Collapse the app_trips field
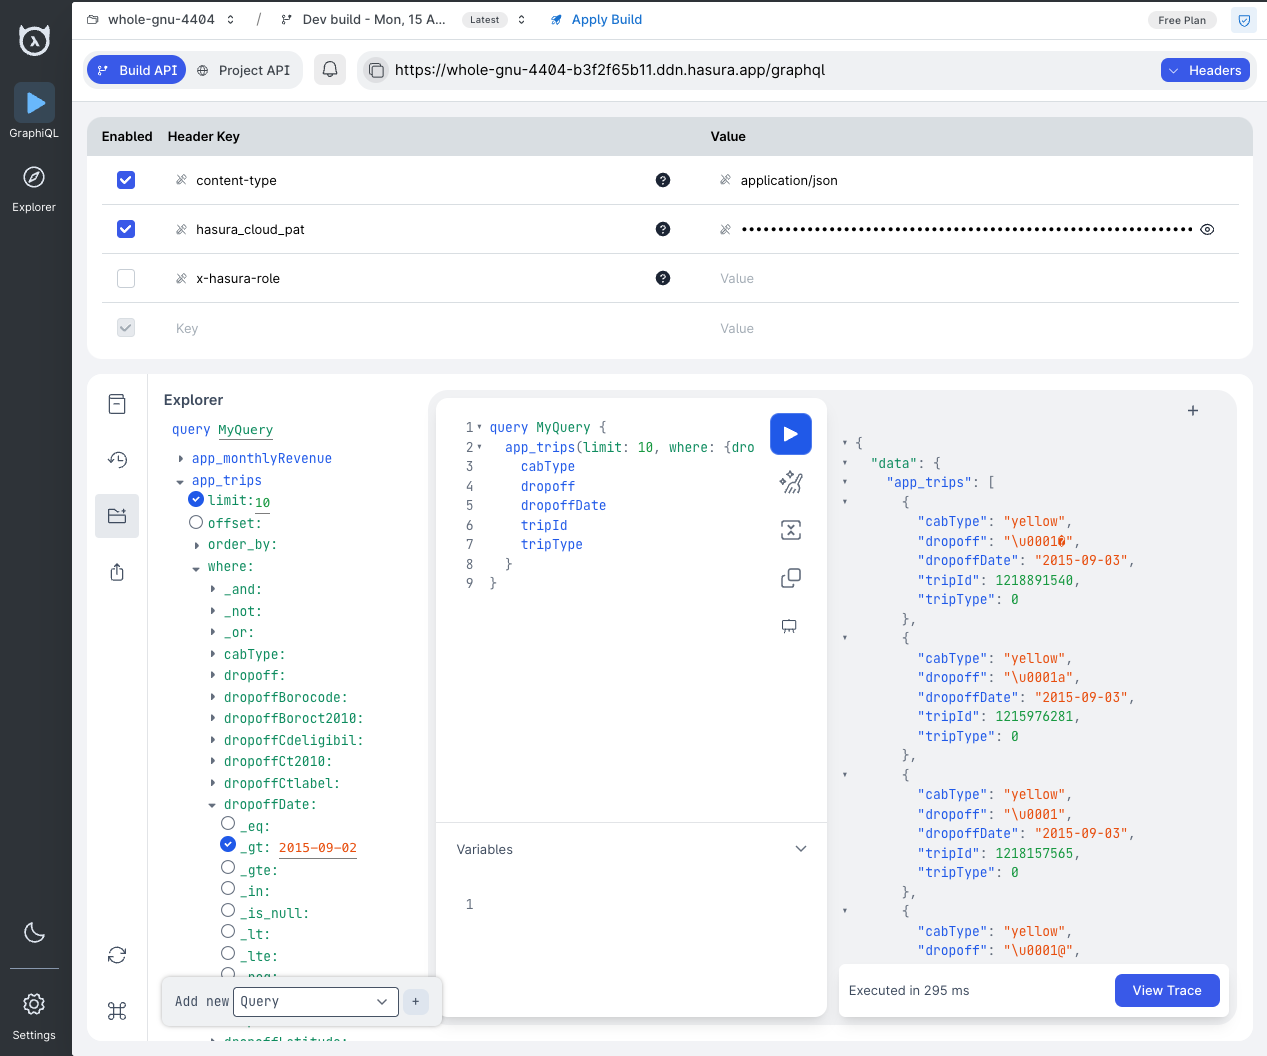The image size is (1267, 1056). point(181,481)
